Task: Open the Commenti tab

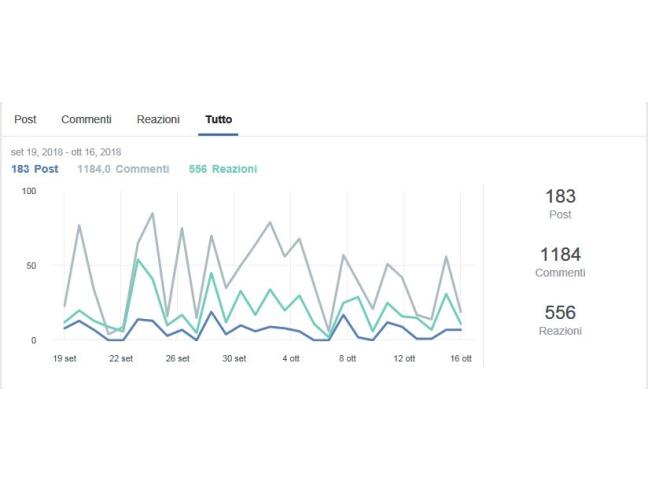Action: 86,119
